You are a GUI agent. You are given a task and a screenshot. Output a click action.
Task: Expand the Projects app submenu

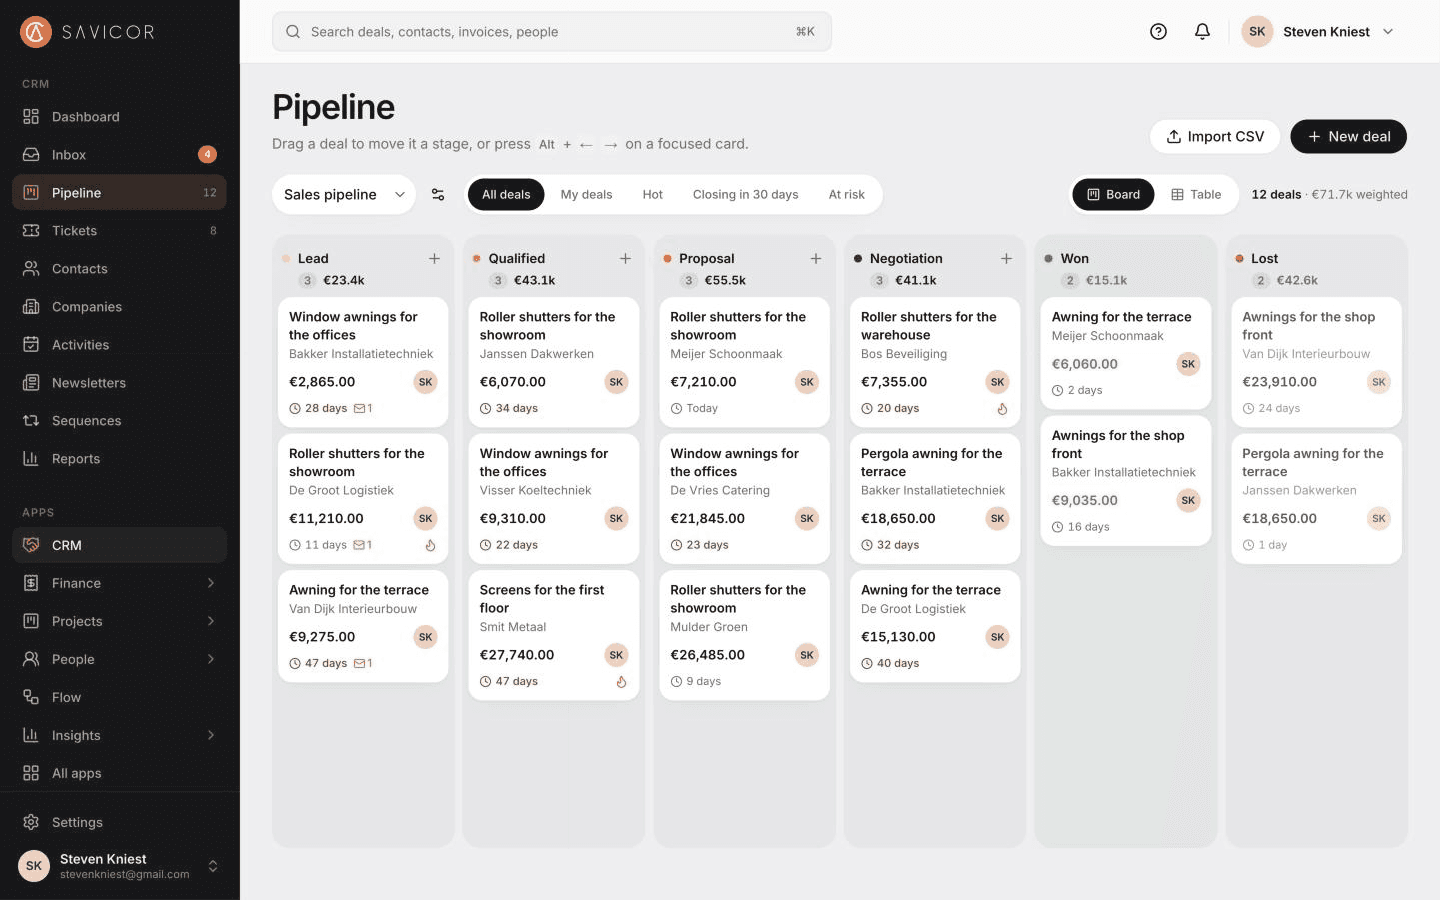[x=211, y=621]
